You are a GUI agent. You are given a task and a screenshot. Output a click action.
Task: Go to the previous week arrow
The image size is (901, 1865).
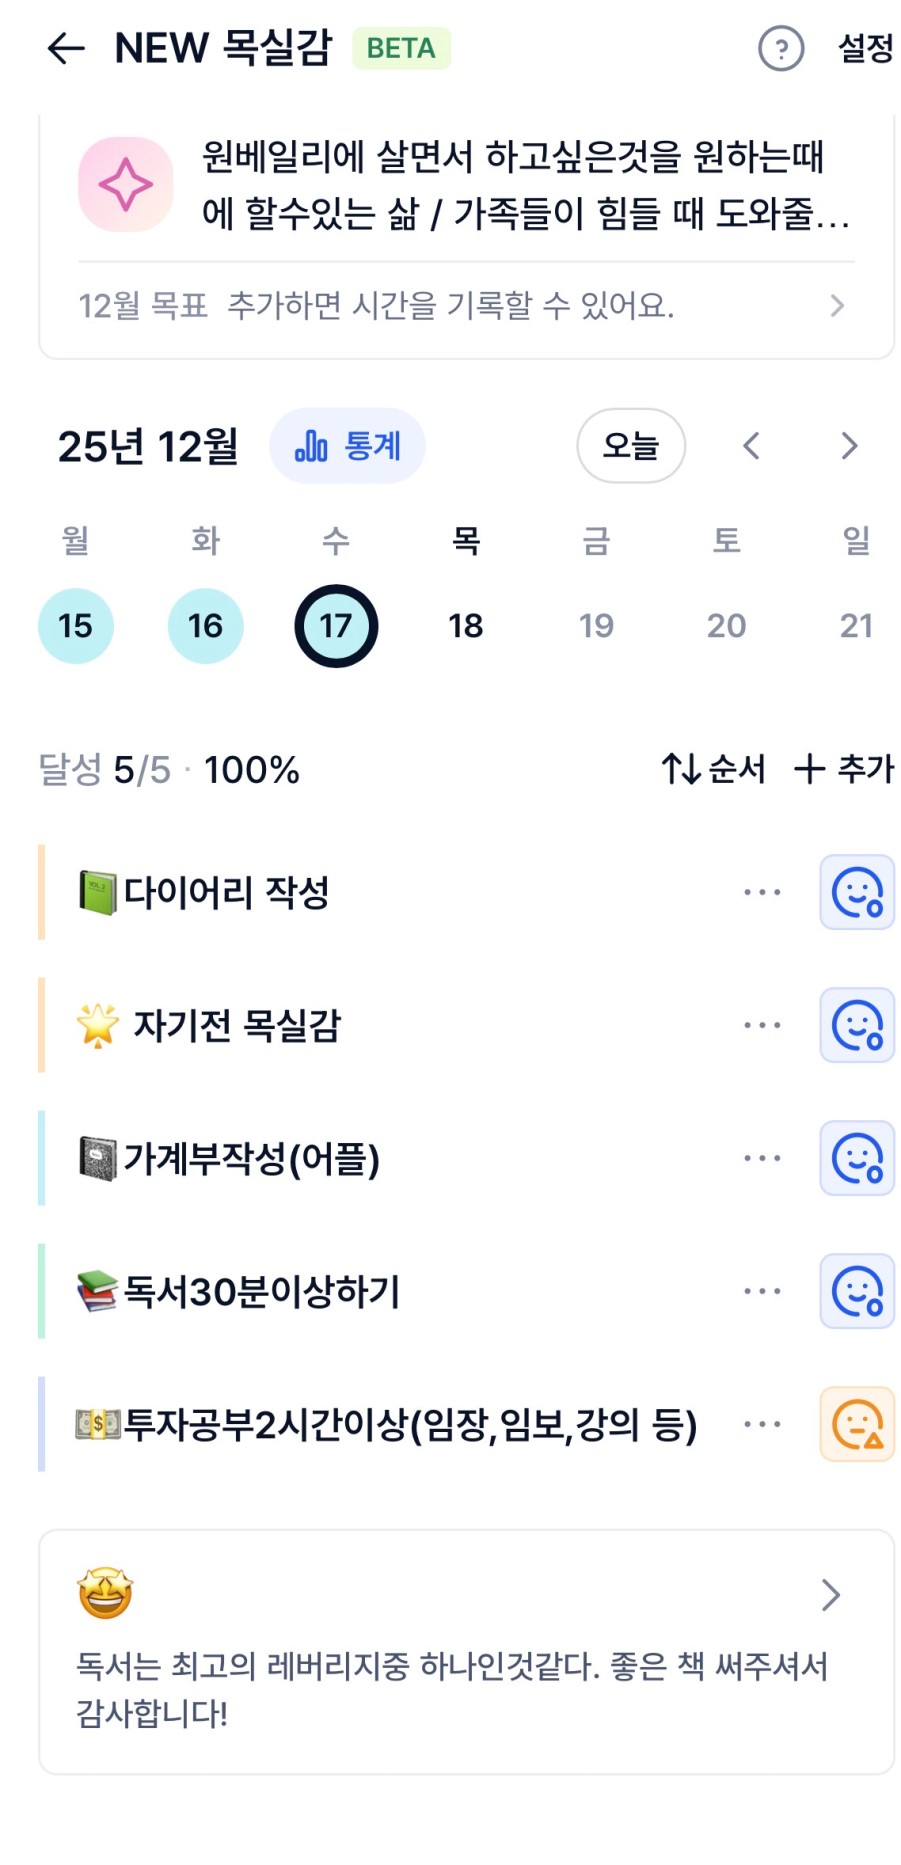tap(752, 446)
